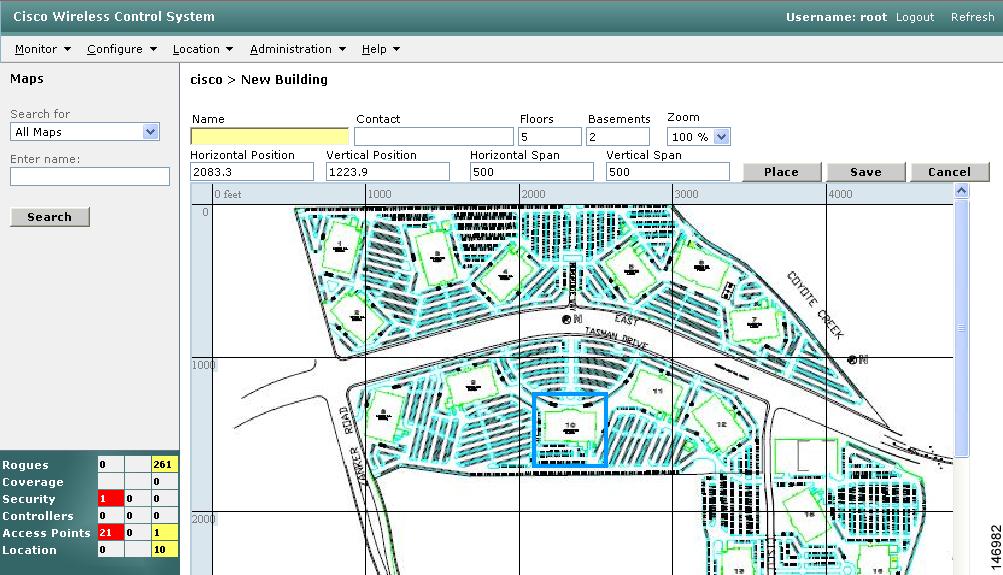
Task: Click the Rogues alarm label
Action: pos(25,465)
